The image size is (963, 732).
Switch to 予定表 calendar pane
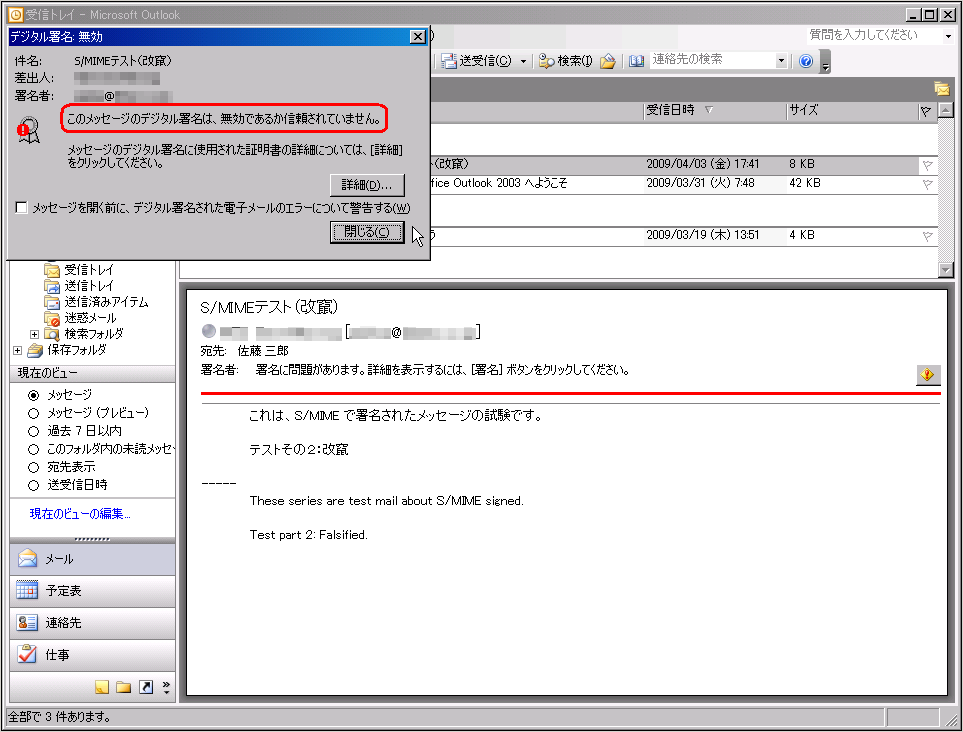pyautogui.click(x=92, y=591)
